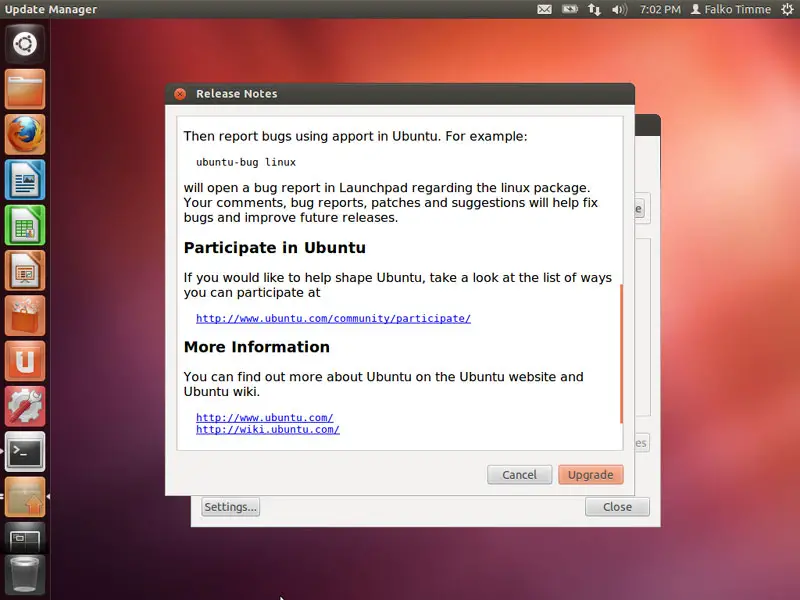The height and width of the screenshot is (600, 800).
Task: Close the Release Notes dialog
Action: coord(180,94)
